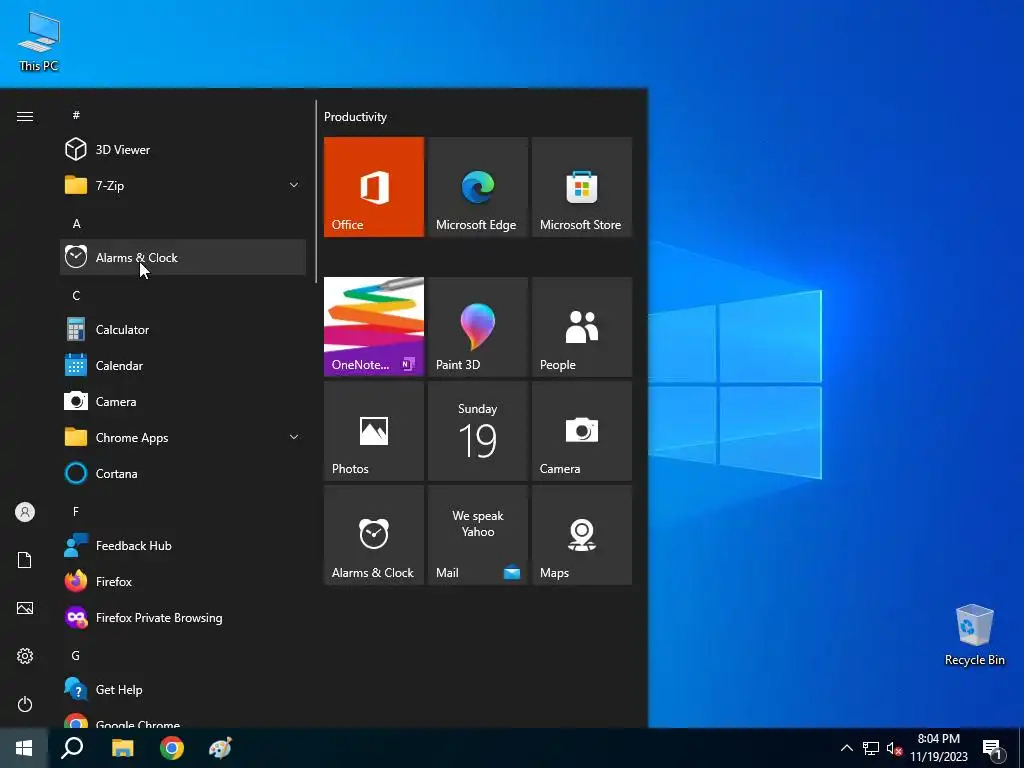Open the People tile
The image size is (1024, 768).
click(582, 327)
